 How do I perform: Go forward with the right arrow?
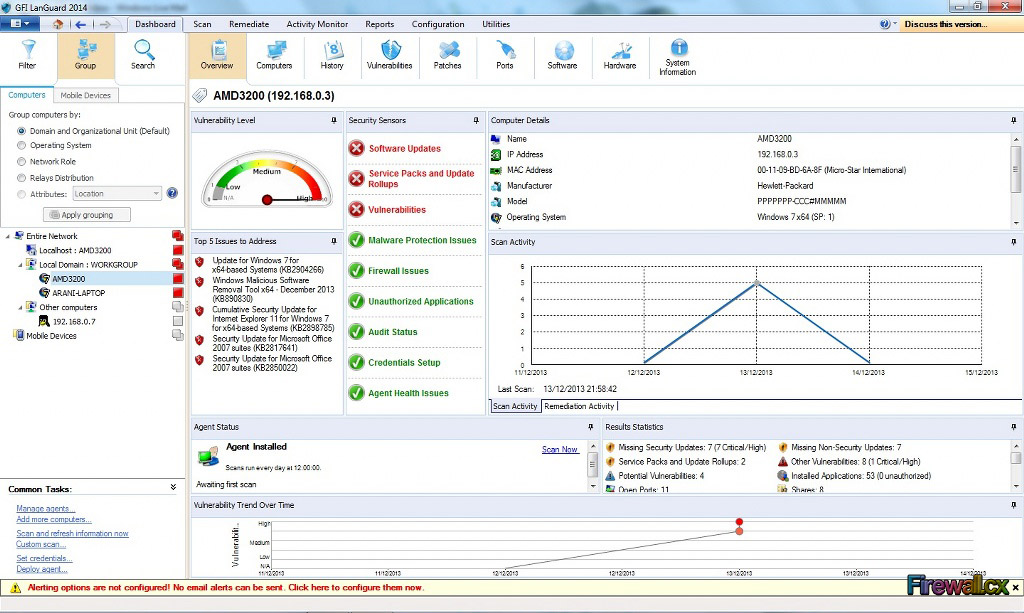point(104,24)
